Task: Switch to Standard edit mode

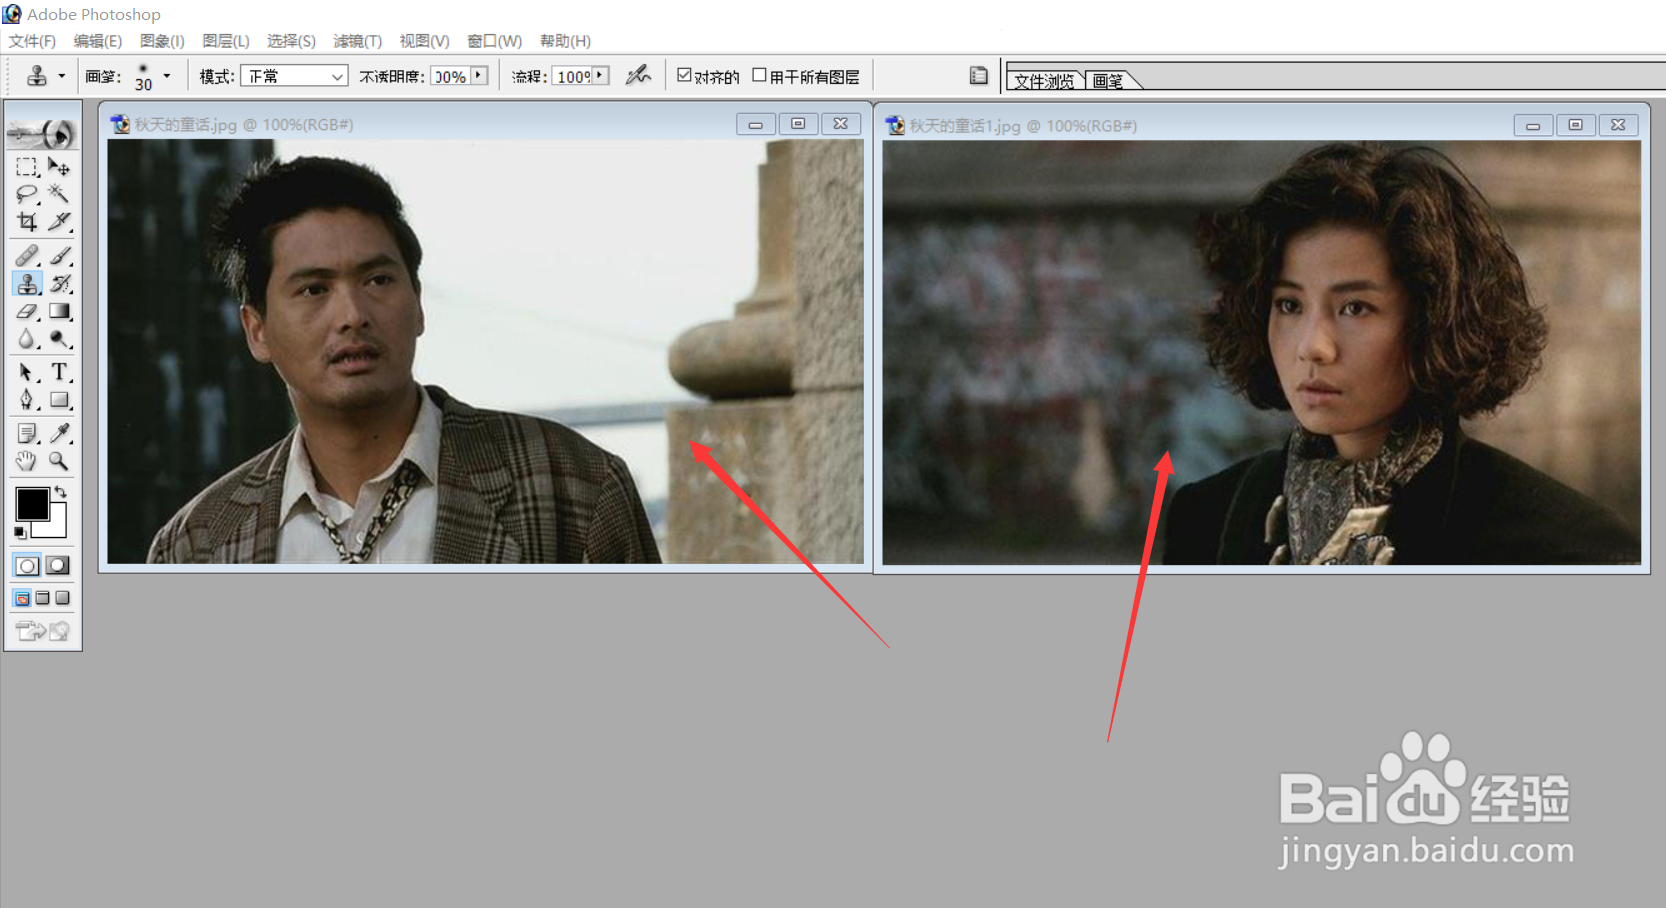Action: pos(27,566)
